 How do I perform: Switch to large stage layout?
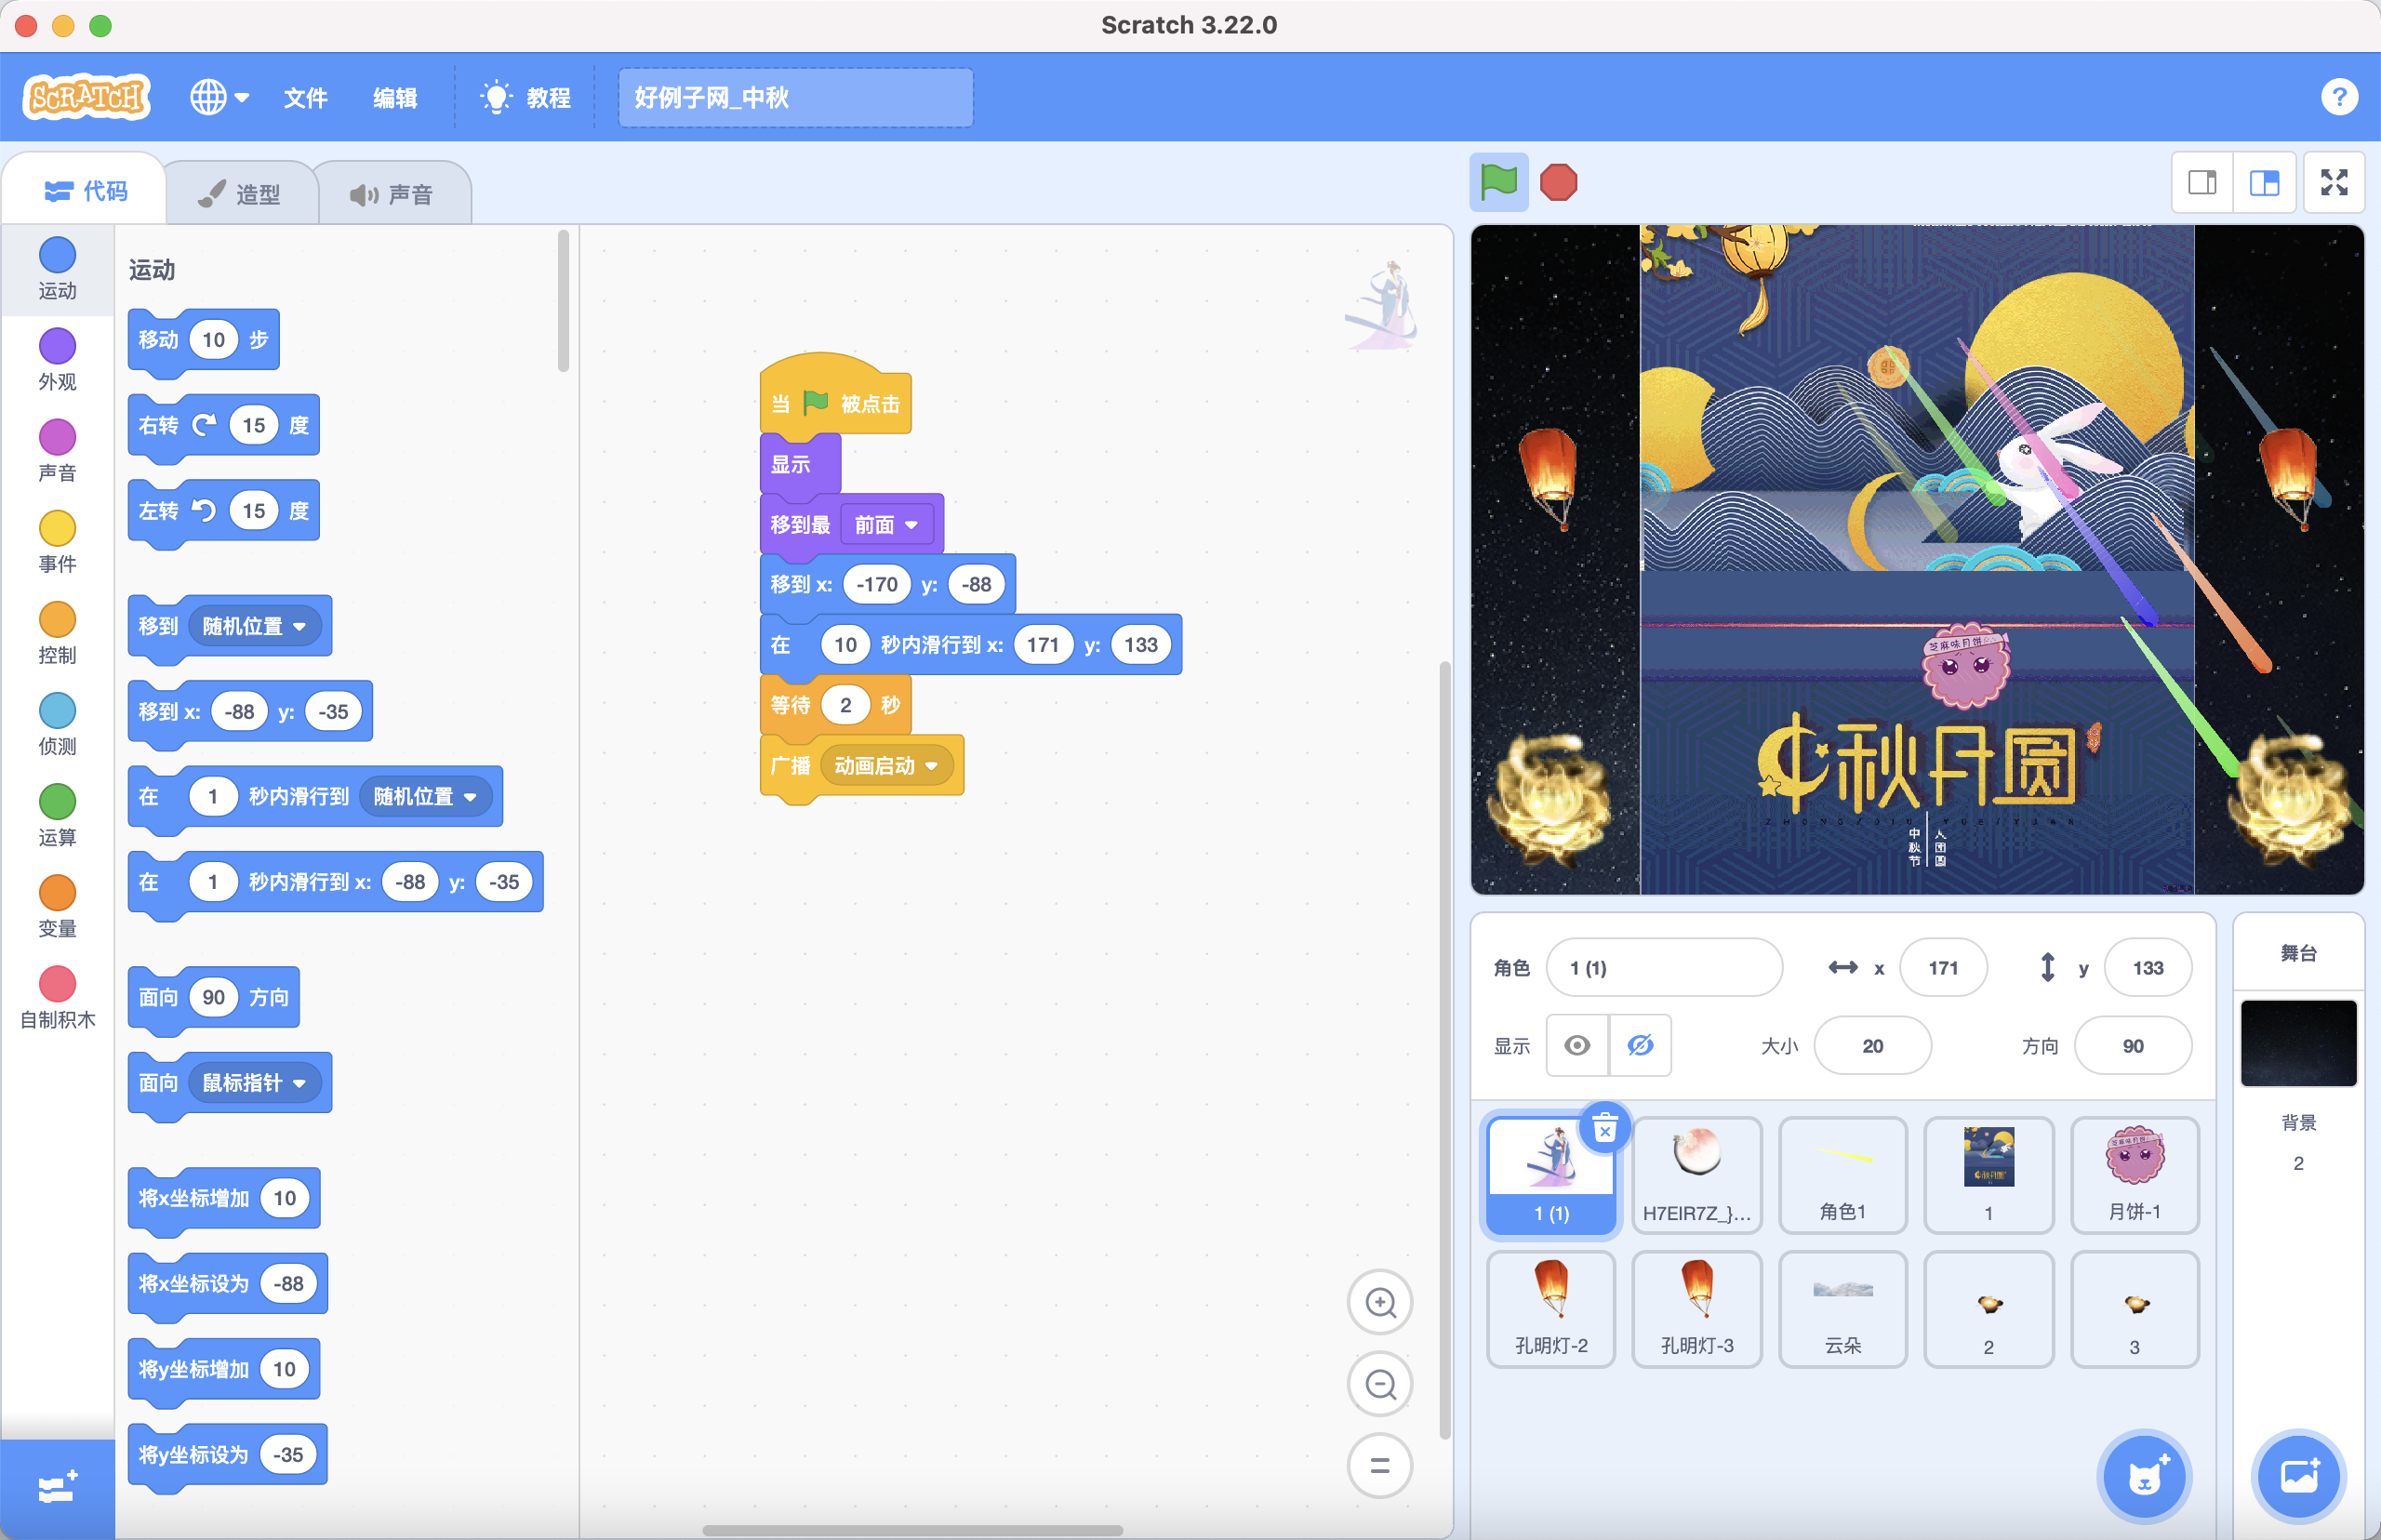tap(2264, 182)
